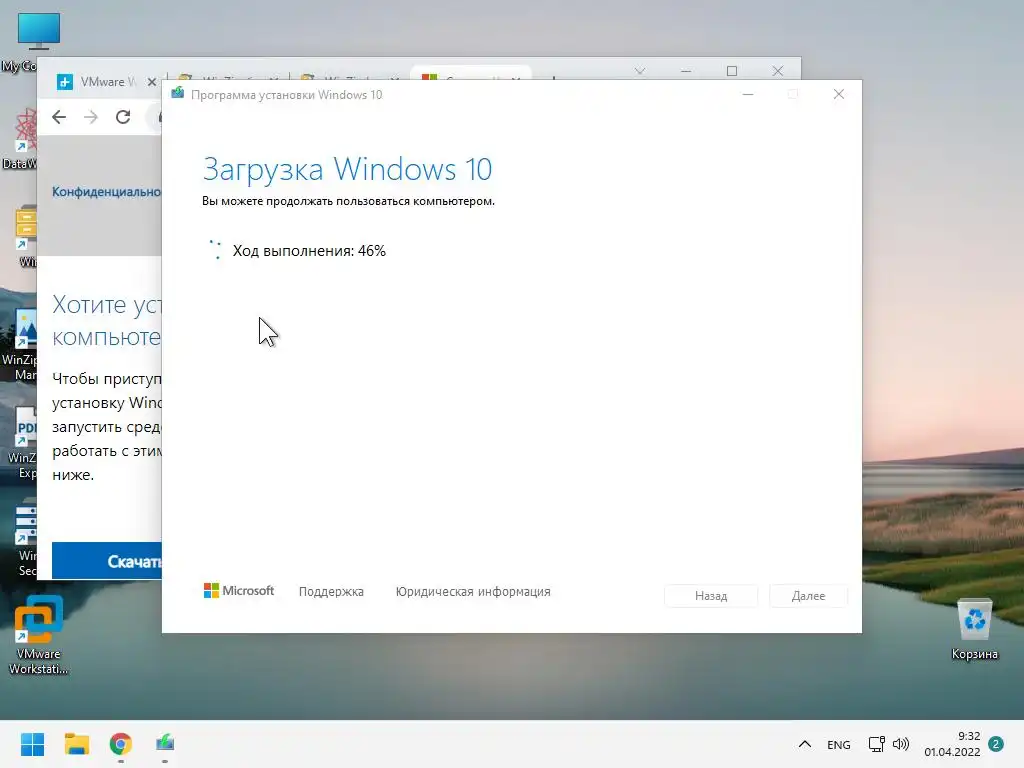Show hidden system tray icons
The image size is (1024, 768).
point(805,744)
